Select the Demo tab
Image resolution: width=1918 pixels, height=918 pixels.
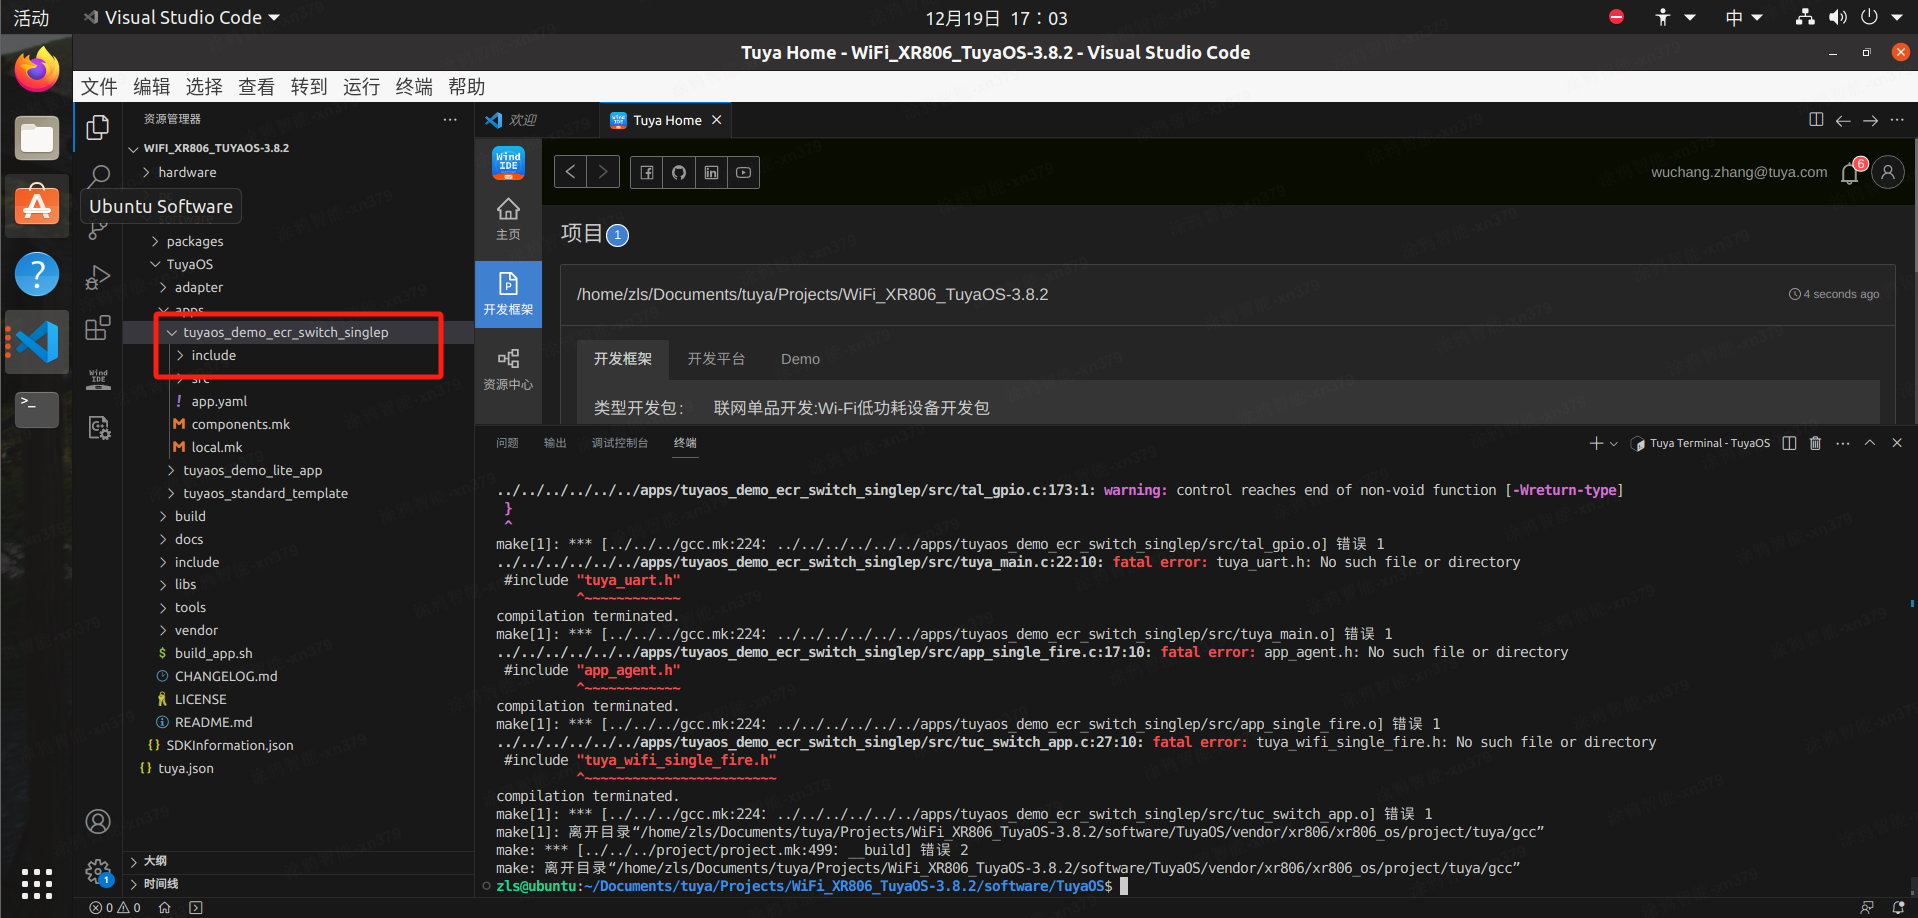pos(800,359)
